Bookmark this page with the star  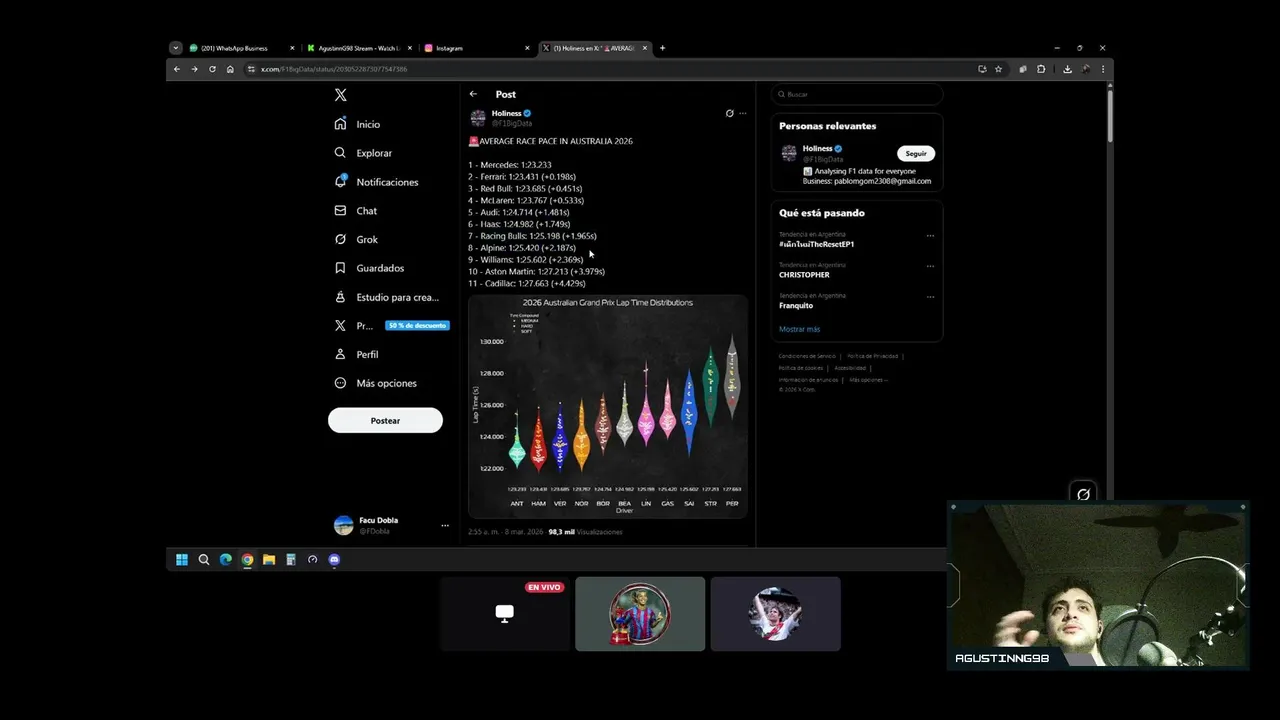[x=998, y=69]
